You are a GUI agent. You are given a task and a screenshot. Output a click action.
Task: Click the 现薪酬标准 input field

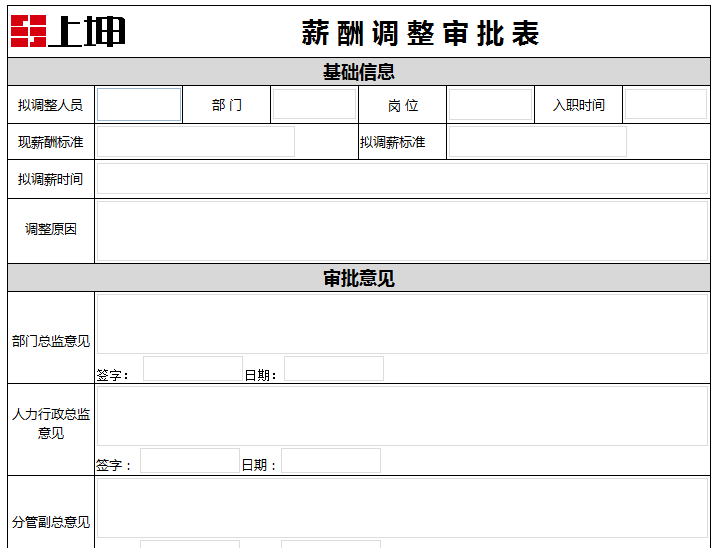196,141
